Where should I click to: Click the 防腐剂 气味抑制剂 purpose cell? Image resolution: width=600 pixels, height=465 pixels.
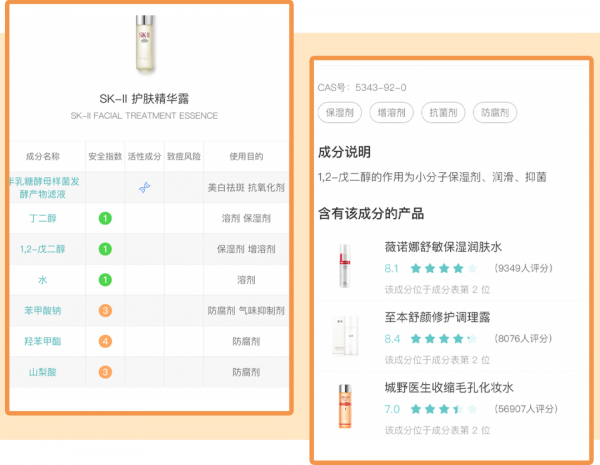click(x=246, y=310)
